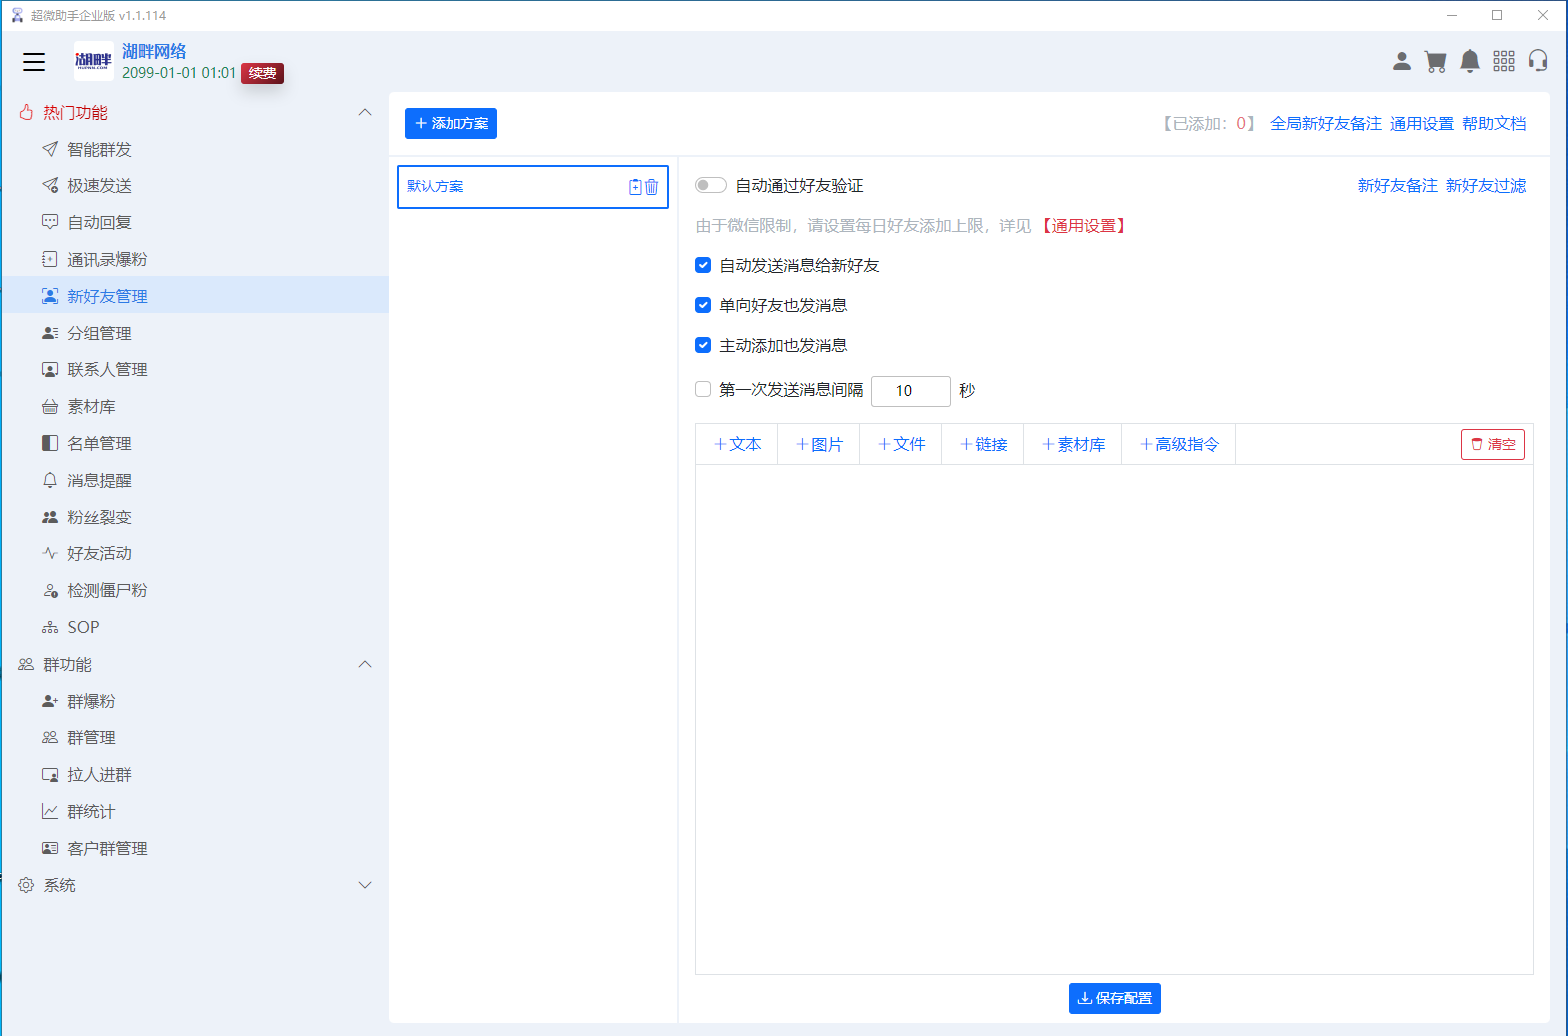Uncheck 主动添加也发消息 checkbox
The height and width of the screenshot is (1036, 1568).
click(703, 345)
